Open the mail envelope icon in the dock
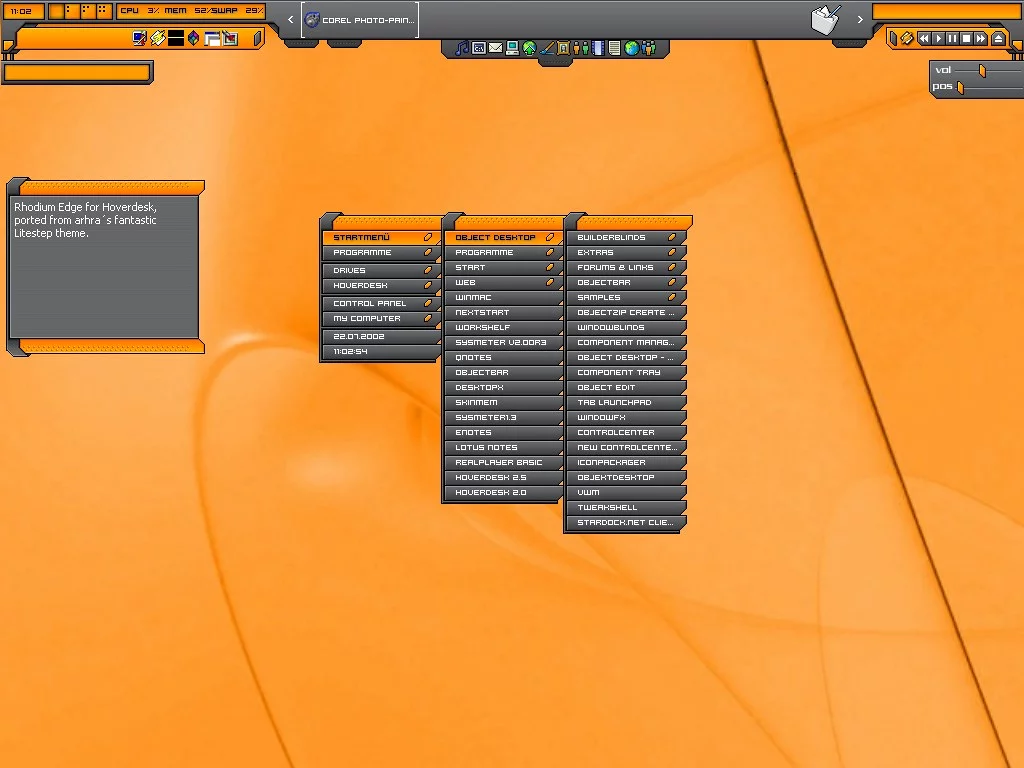The height and width of the screenshot is (768, 1024). pyautogui.click(x=495, y=48)
